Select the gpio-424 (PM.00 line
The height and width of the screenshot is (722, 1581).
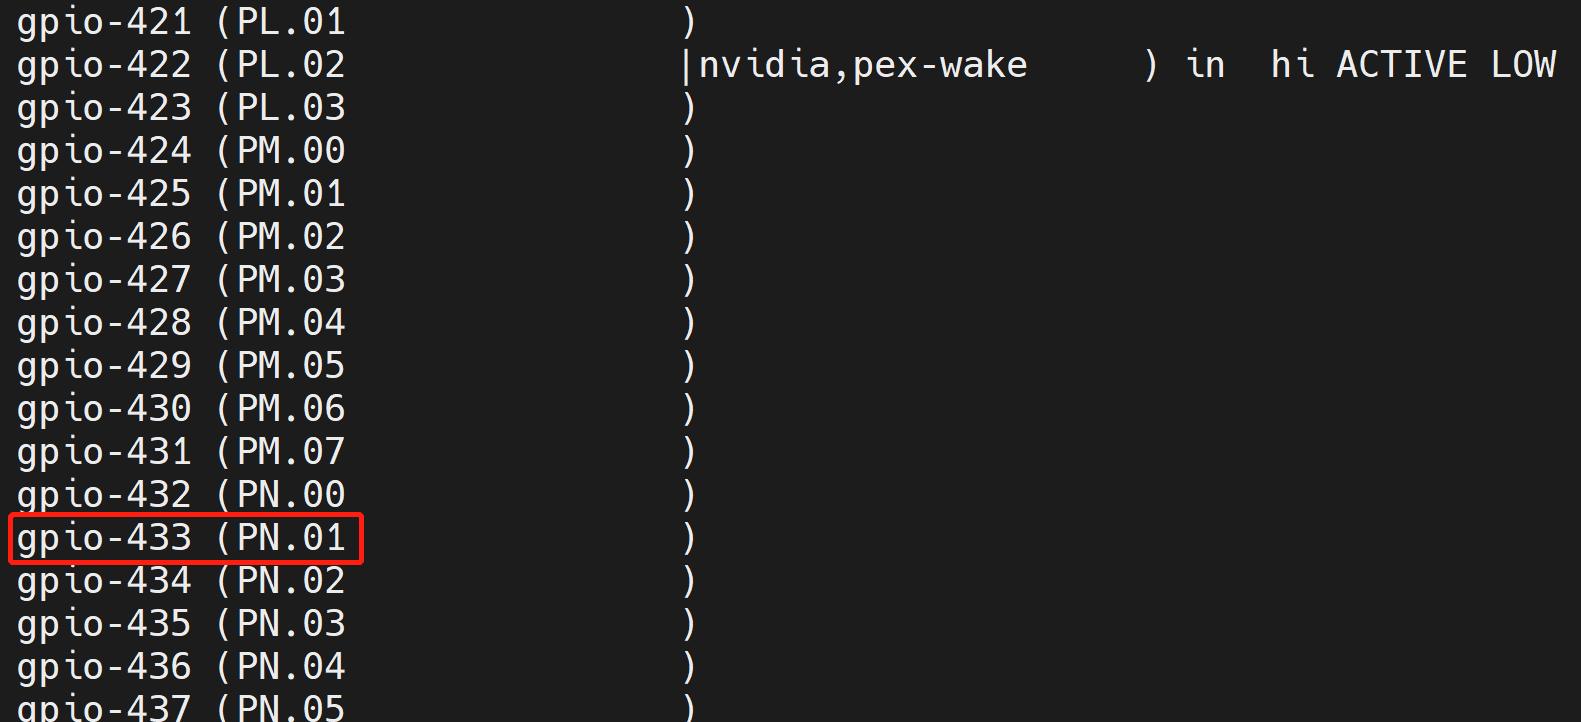(x=181, y=152)
